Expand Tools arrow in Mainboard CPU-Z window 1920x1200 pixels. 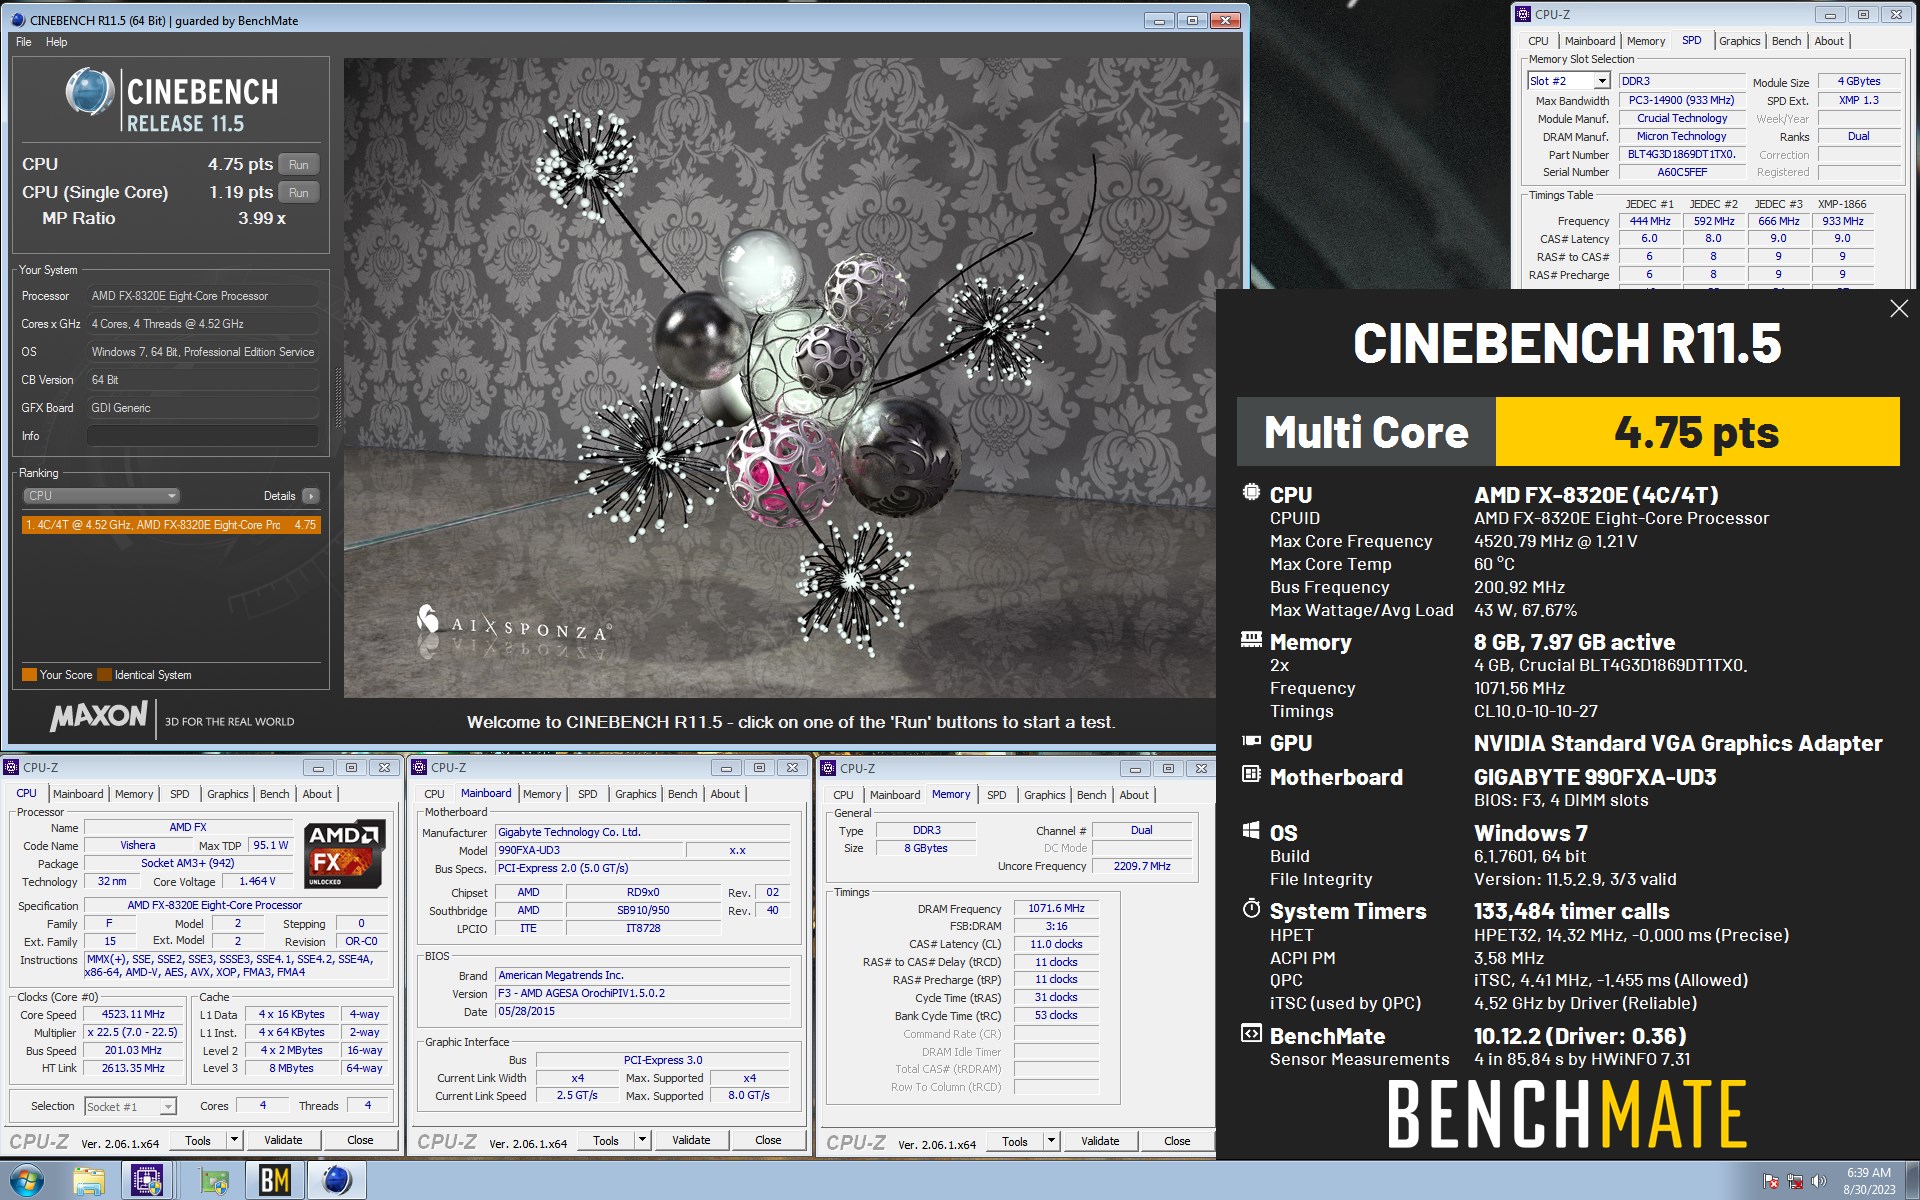[x=642, y=1140]
